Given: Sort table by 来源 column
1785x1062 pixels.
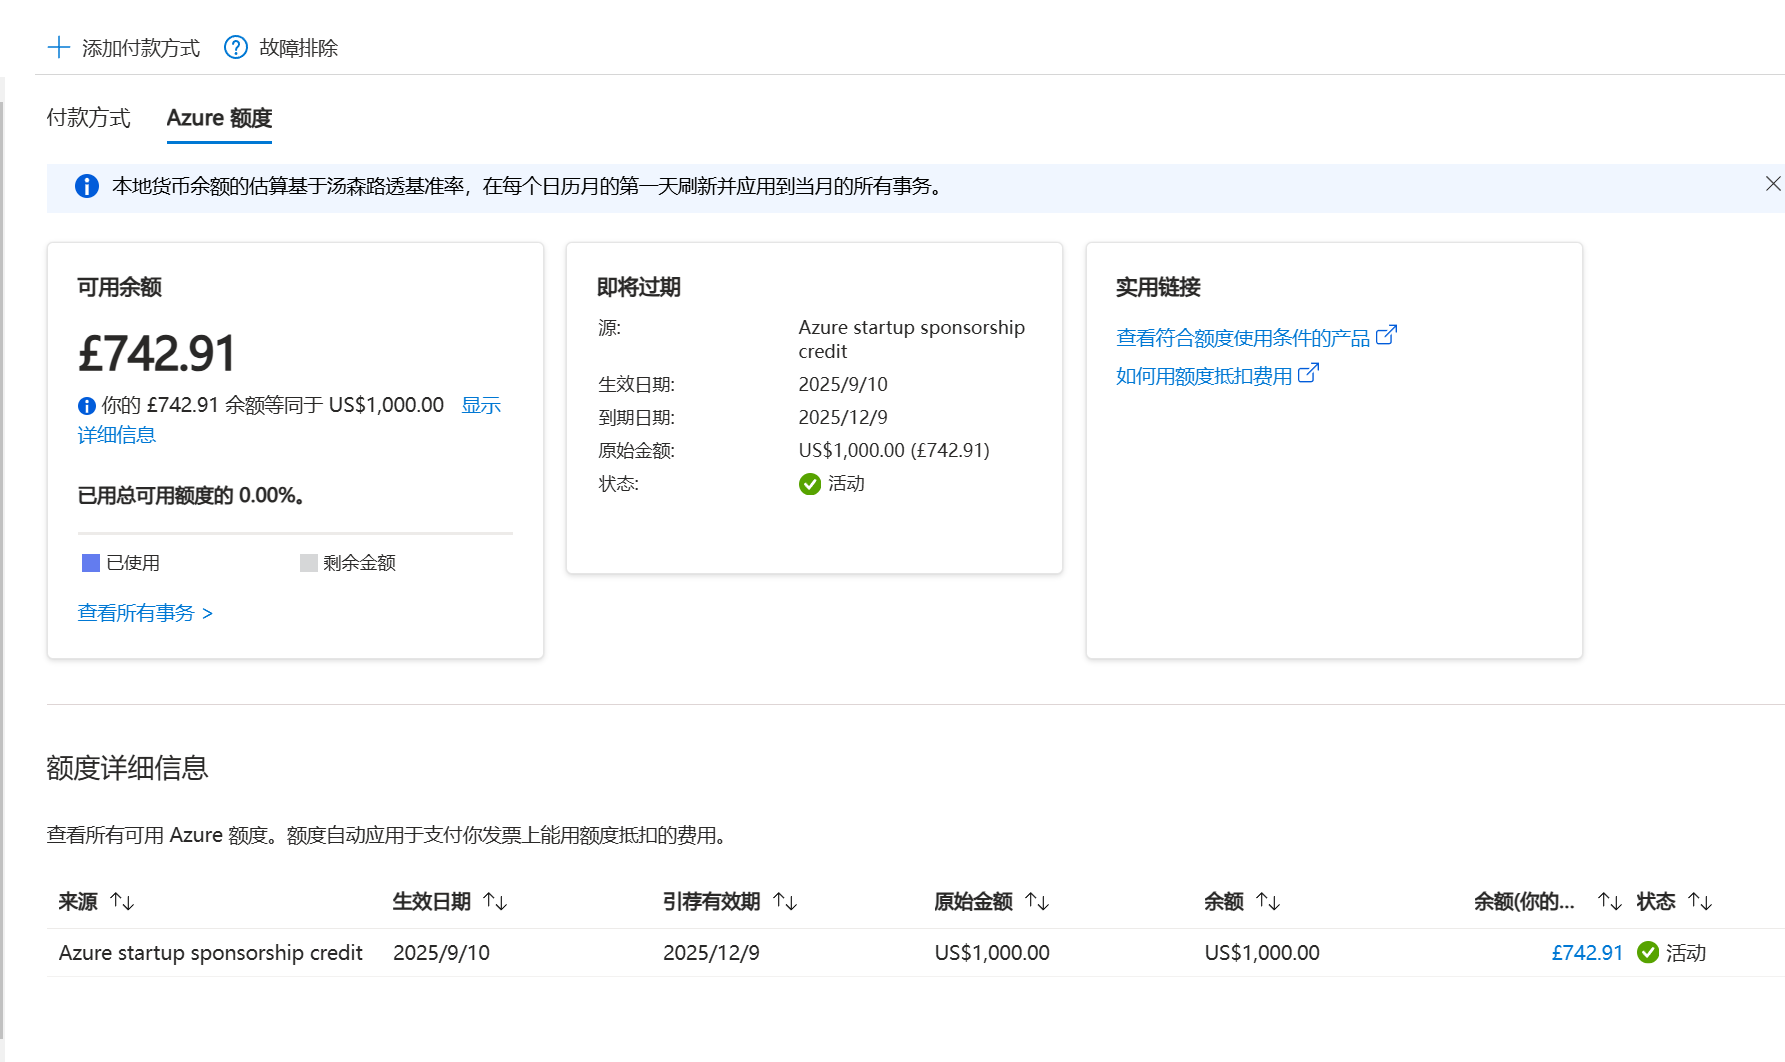Looking at the screenshot, I should [122, 902].
